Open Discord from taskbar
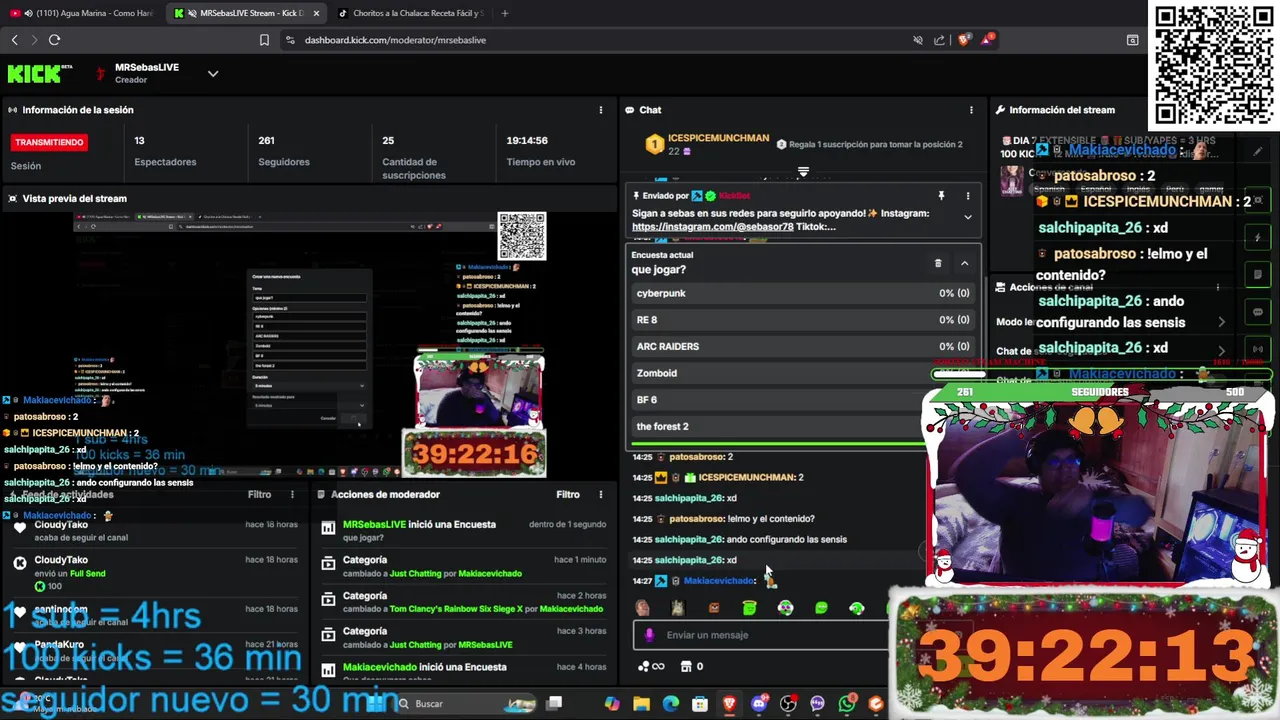1280x720 pixels. pyautogui.click(x=759, y=704)
